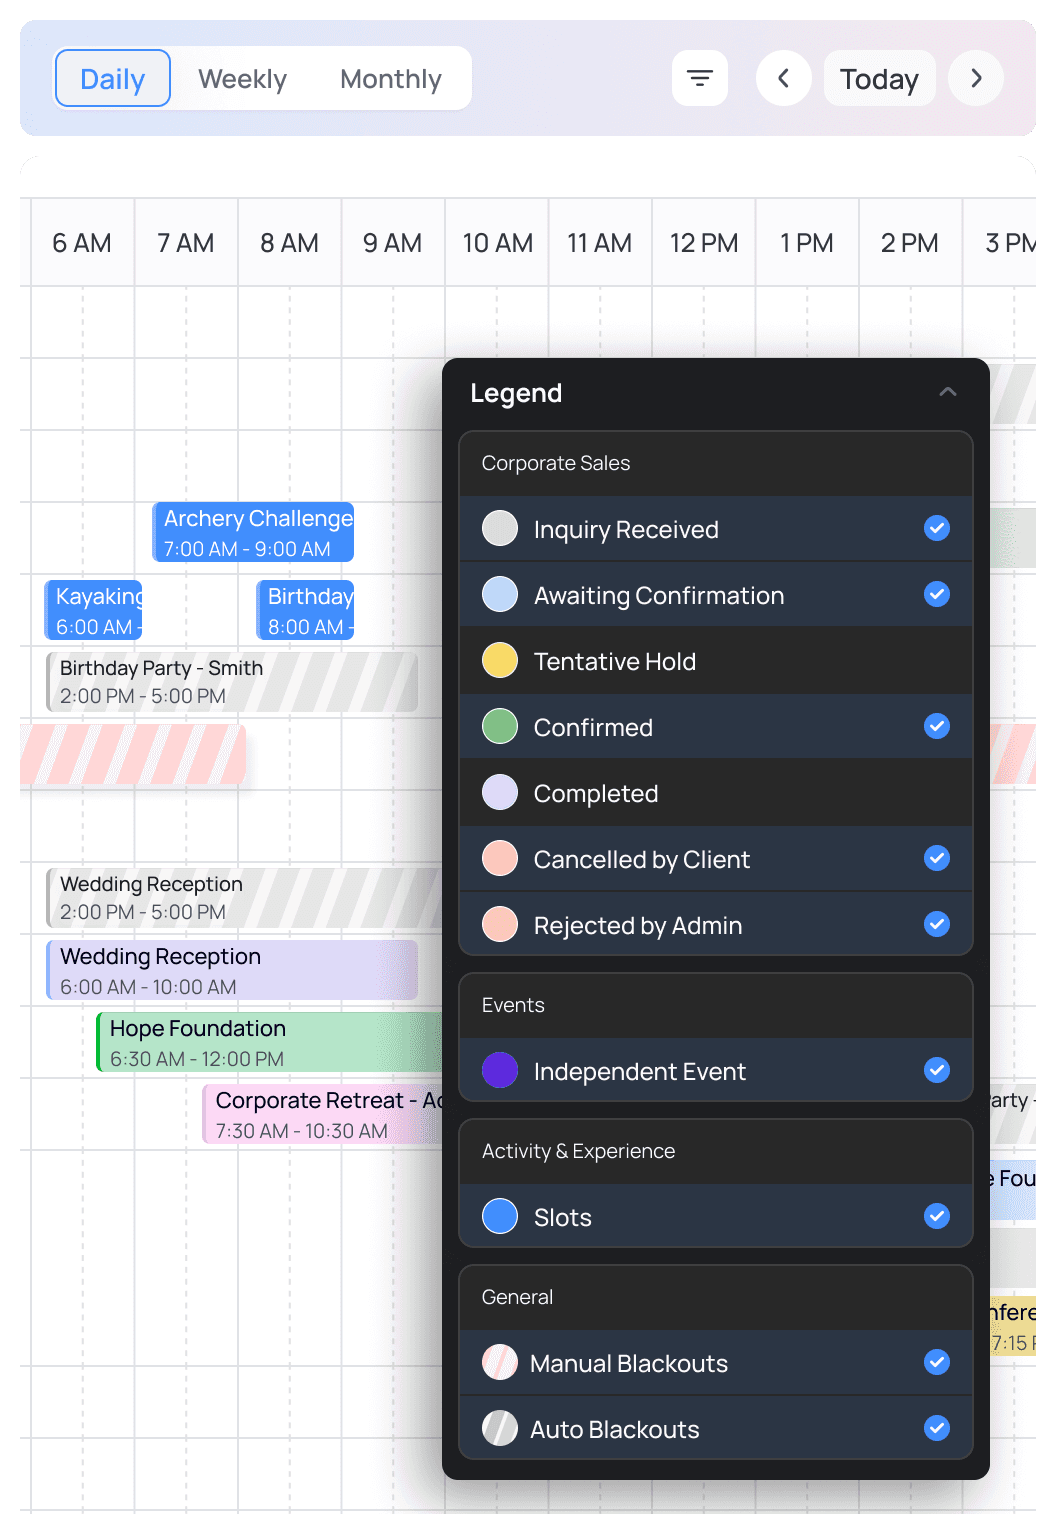Enable the Completed status filter
The height and width of the screenshot is (1514, 1056).
pos(937,792)
